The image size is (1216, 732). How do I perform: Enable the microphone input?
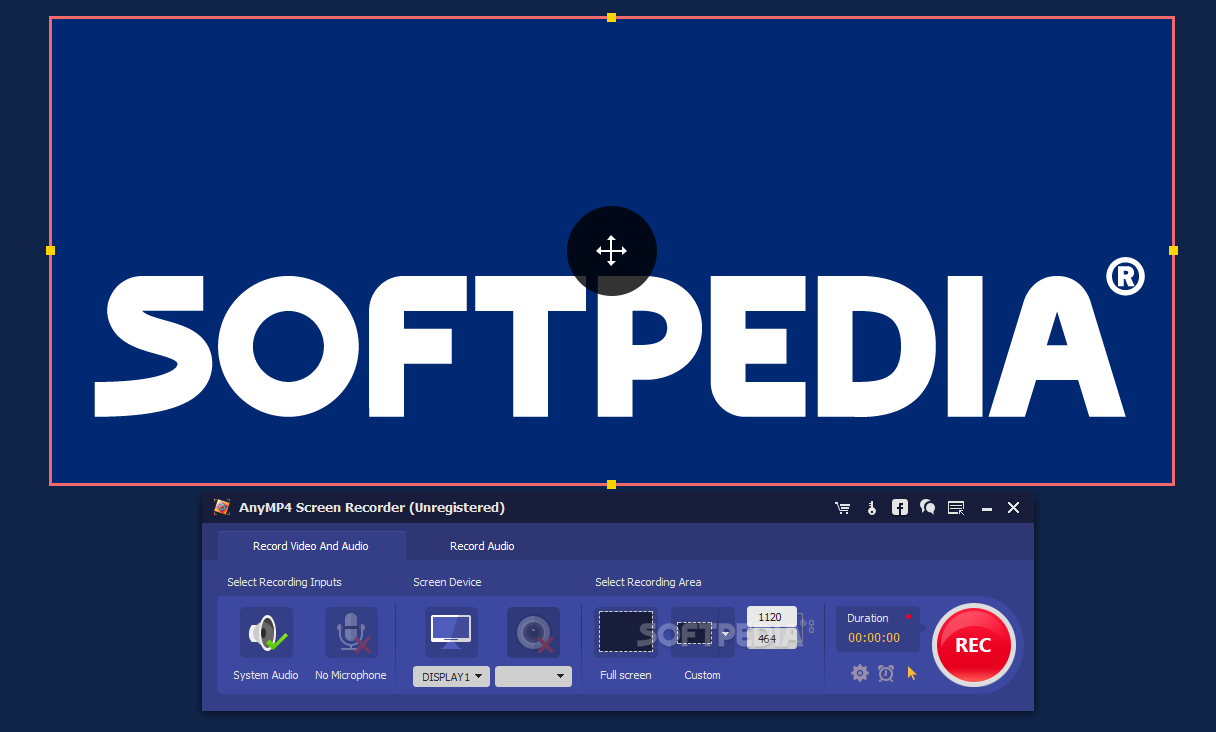click(x=351, y=633)
